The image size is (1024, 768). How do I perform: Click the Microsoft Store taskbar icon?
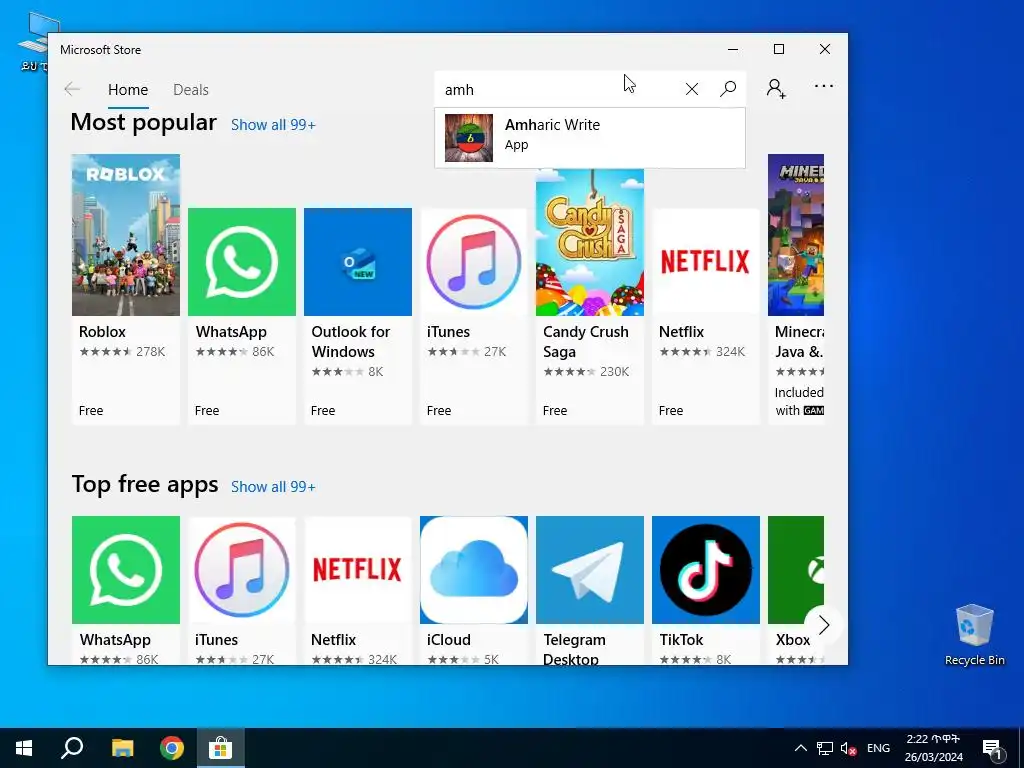221,748
